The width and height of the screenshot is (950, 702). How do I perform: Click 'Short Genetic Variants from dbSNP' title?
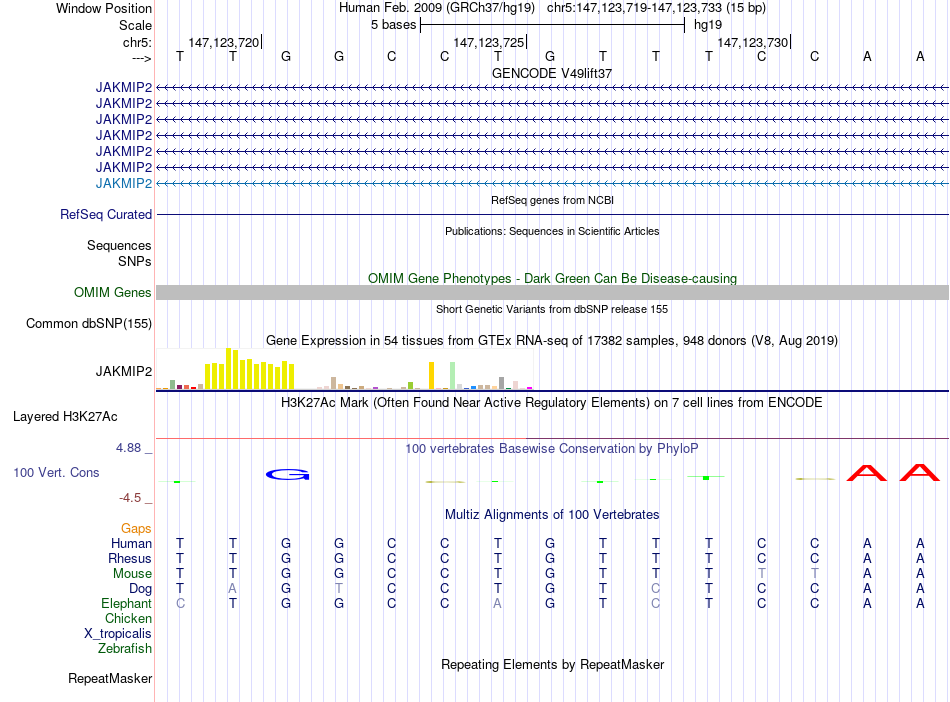coord(552,309)
